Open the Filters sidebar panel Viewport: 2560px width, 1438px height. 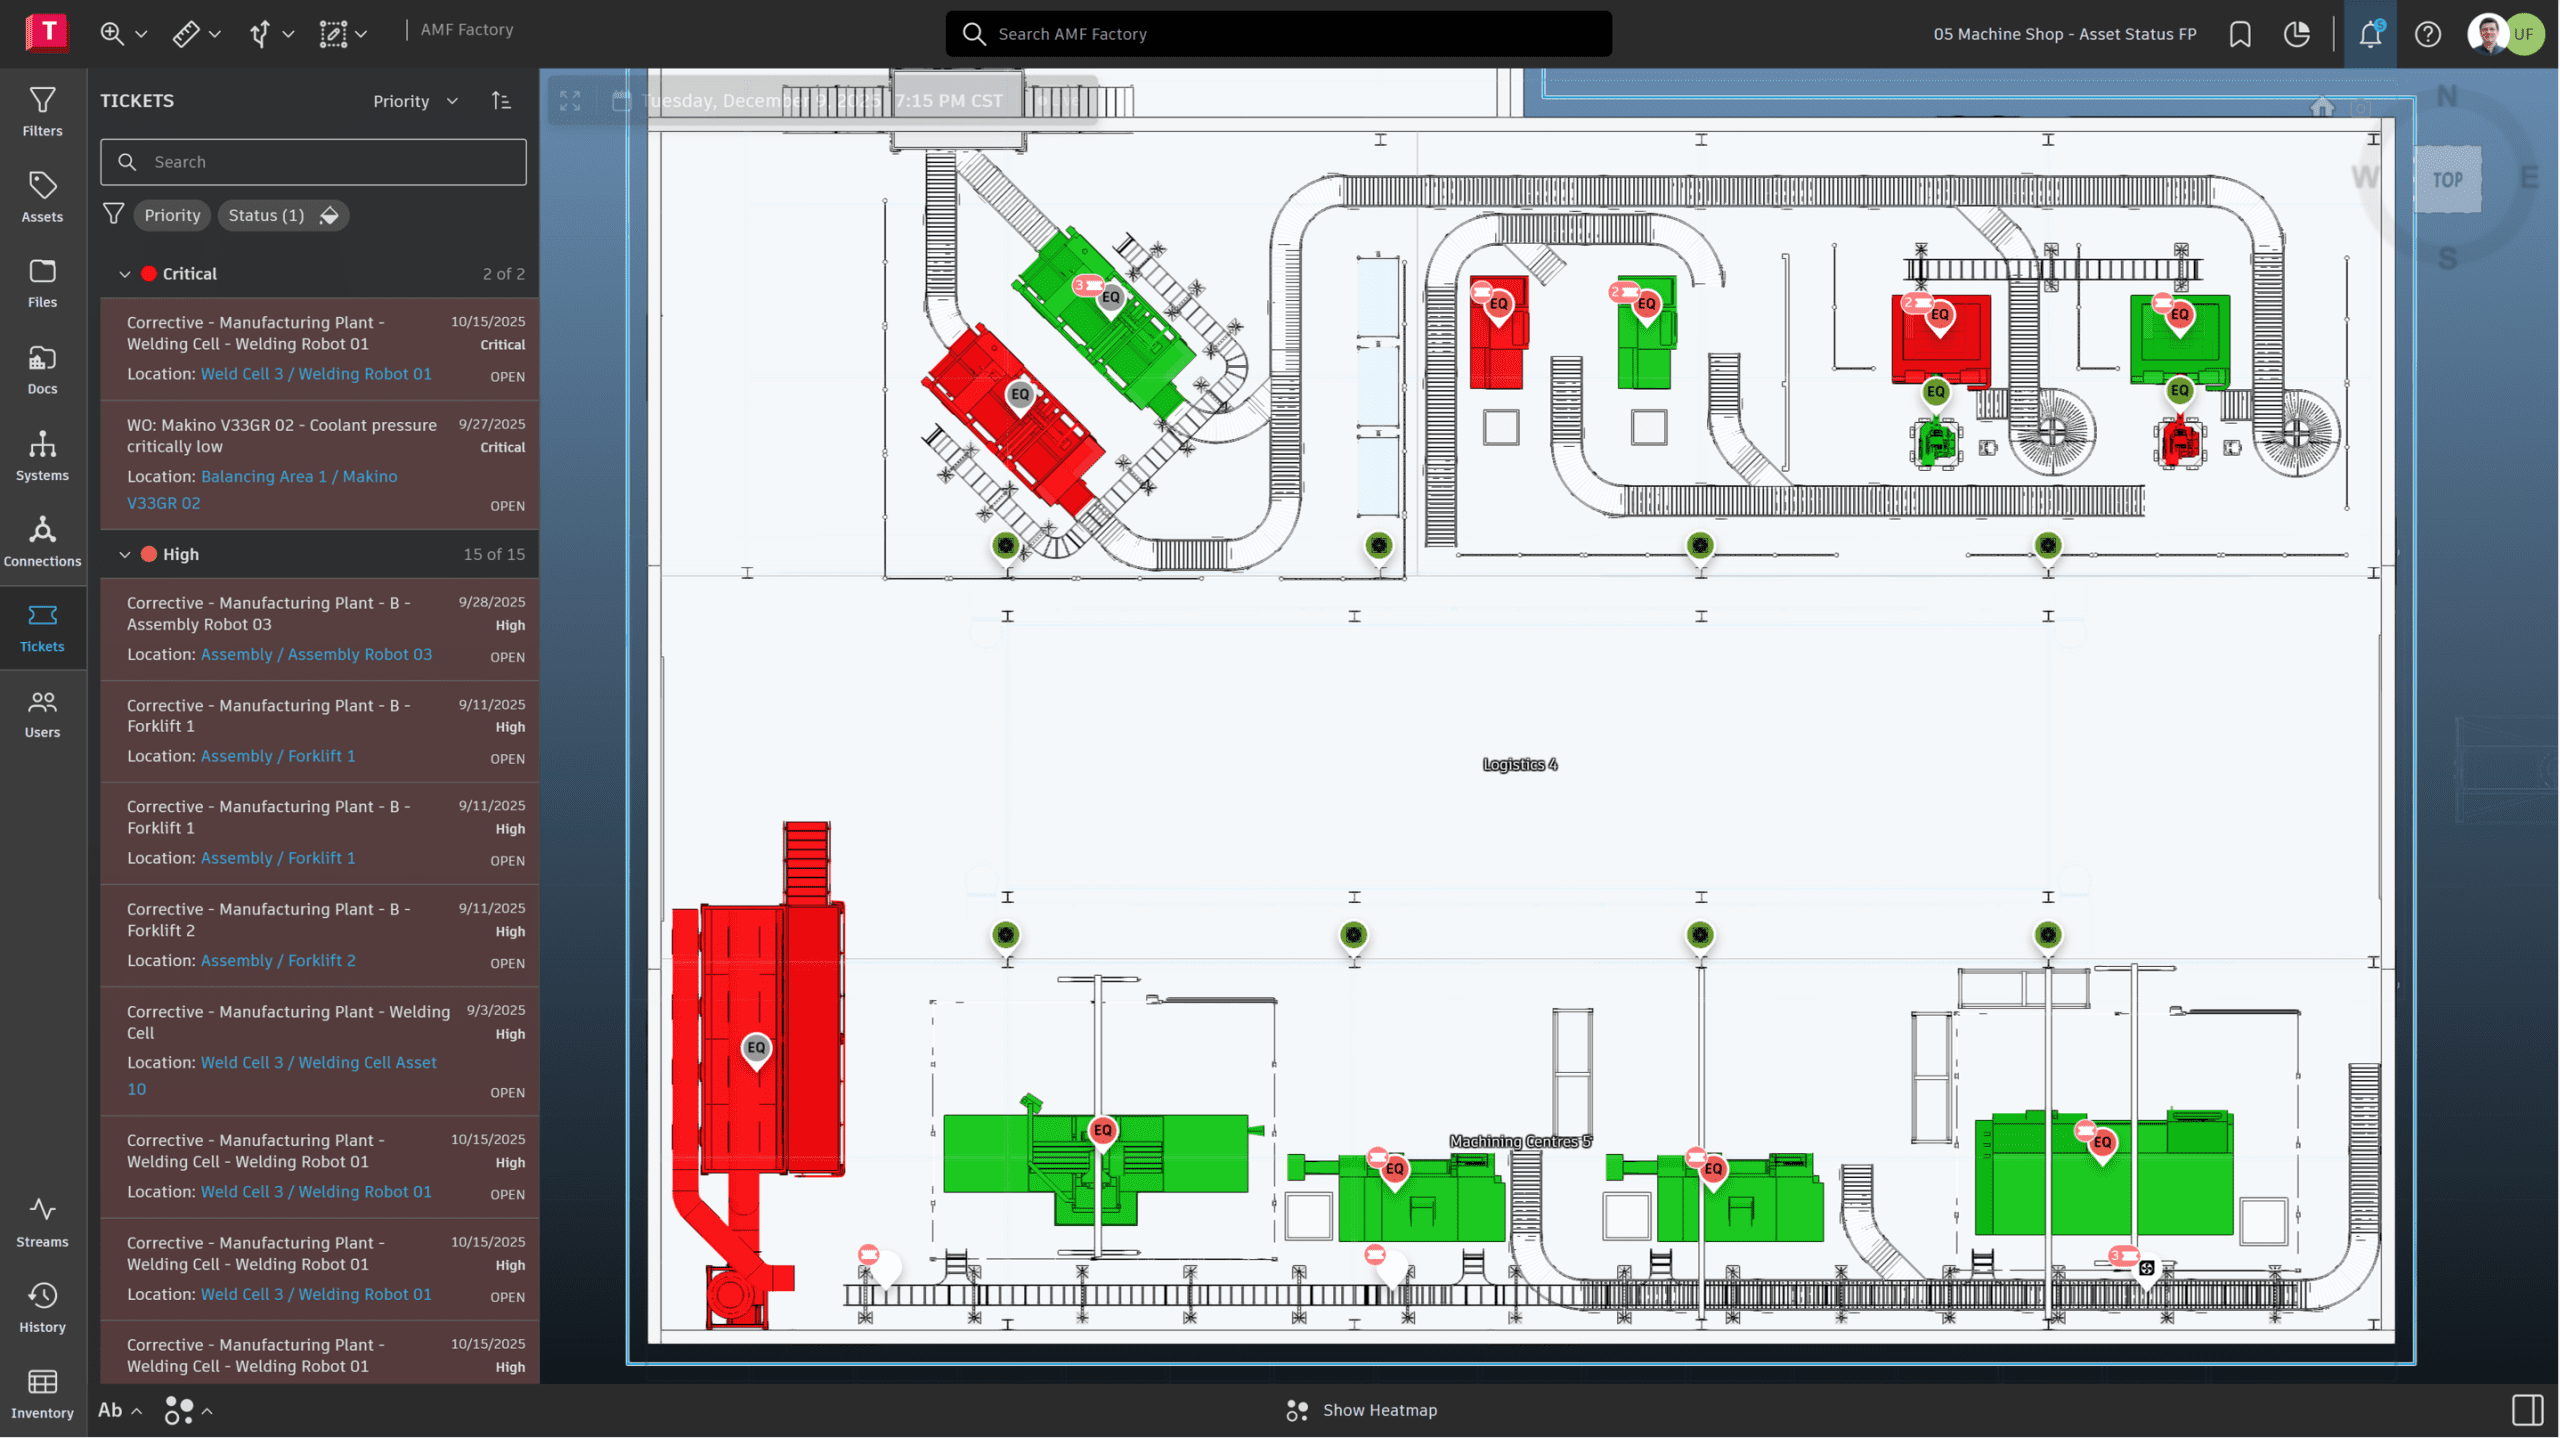click(x=42, y=111)
